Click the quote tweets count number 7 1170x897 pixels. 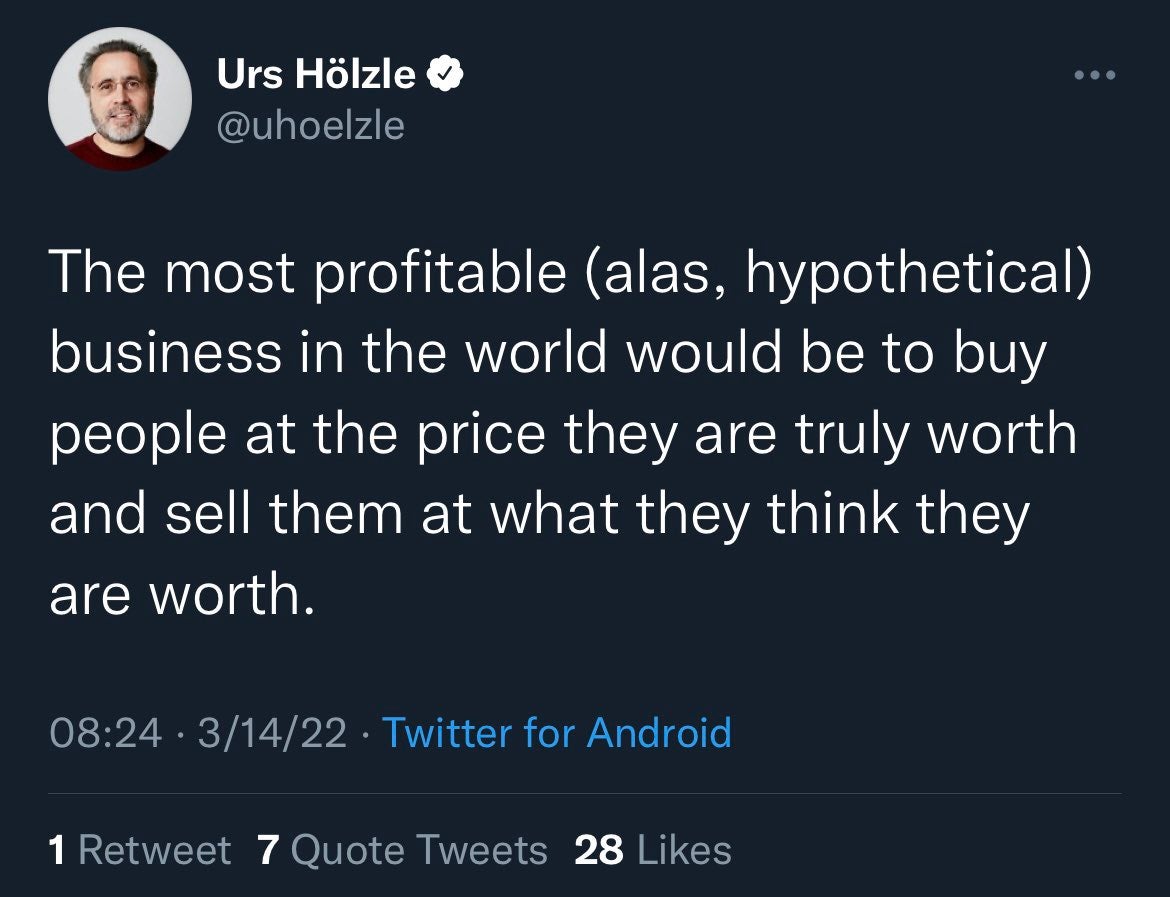tap(267, 850)
